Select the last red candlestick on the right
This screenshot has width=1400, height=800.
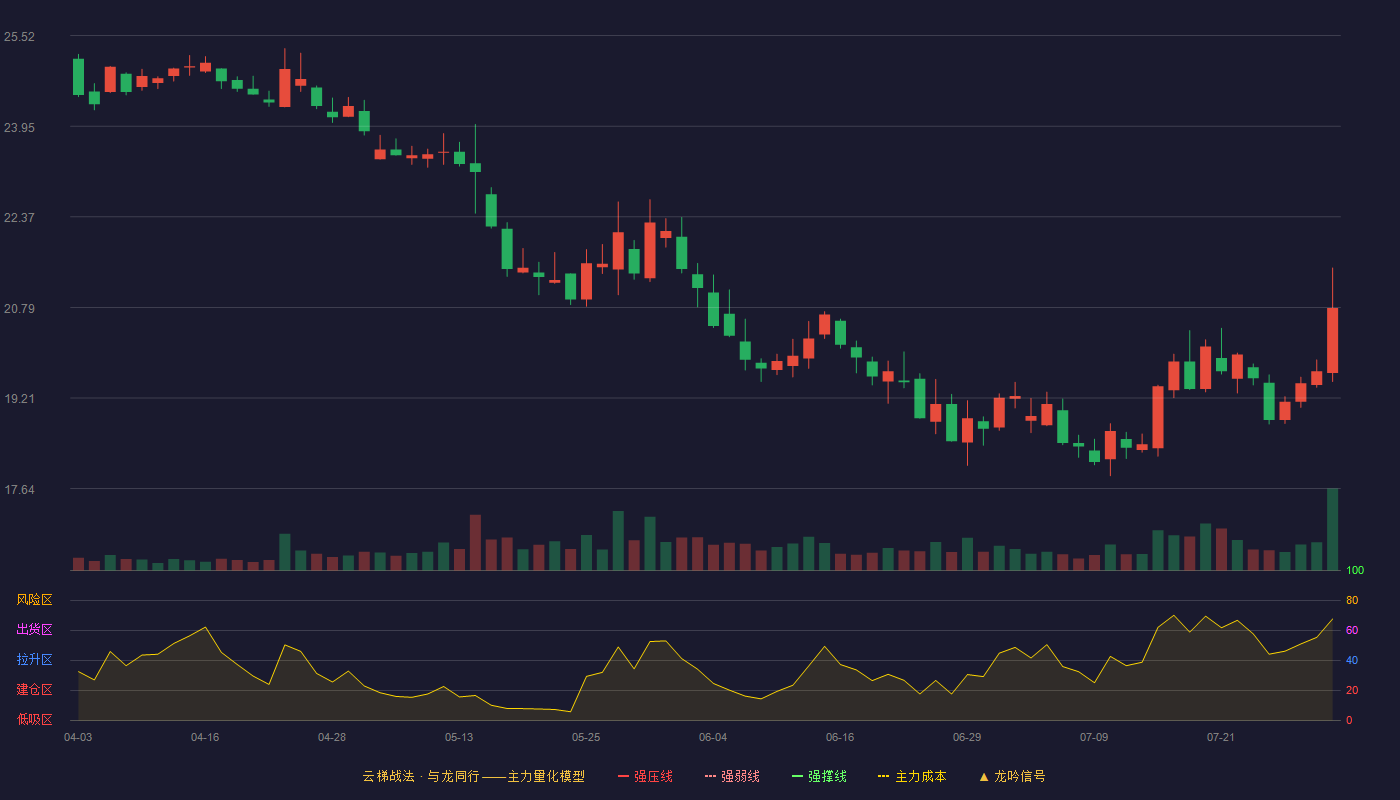click(1332, 340)
